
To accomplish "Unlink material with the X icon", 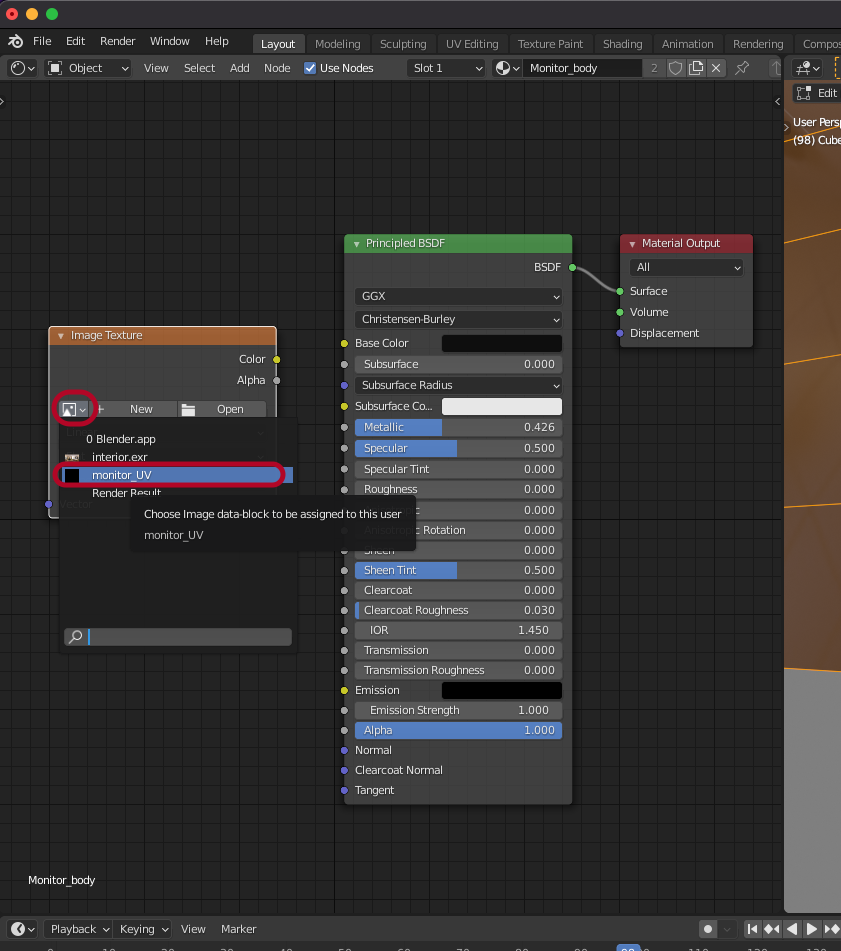I will coord(716,68).
